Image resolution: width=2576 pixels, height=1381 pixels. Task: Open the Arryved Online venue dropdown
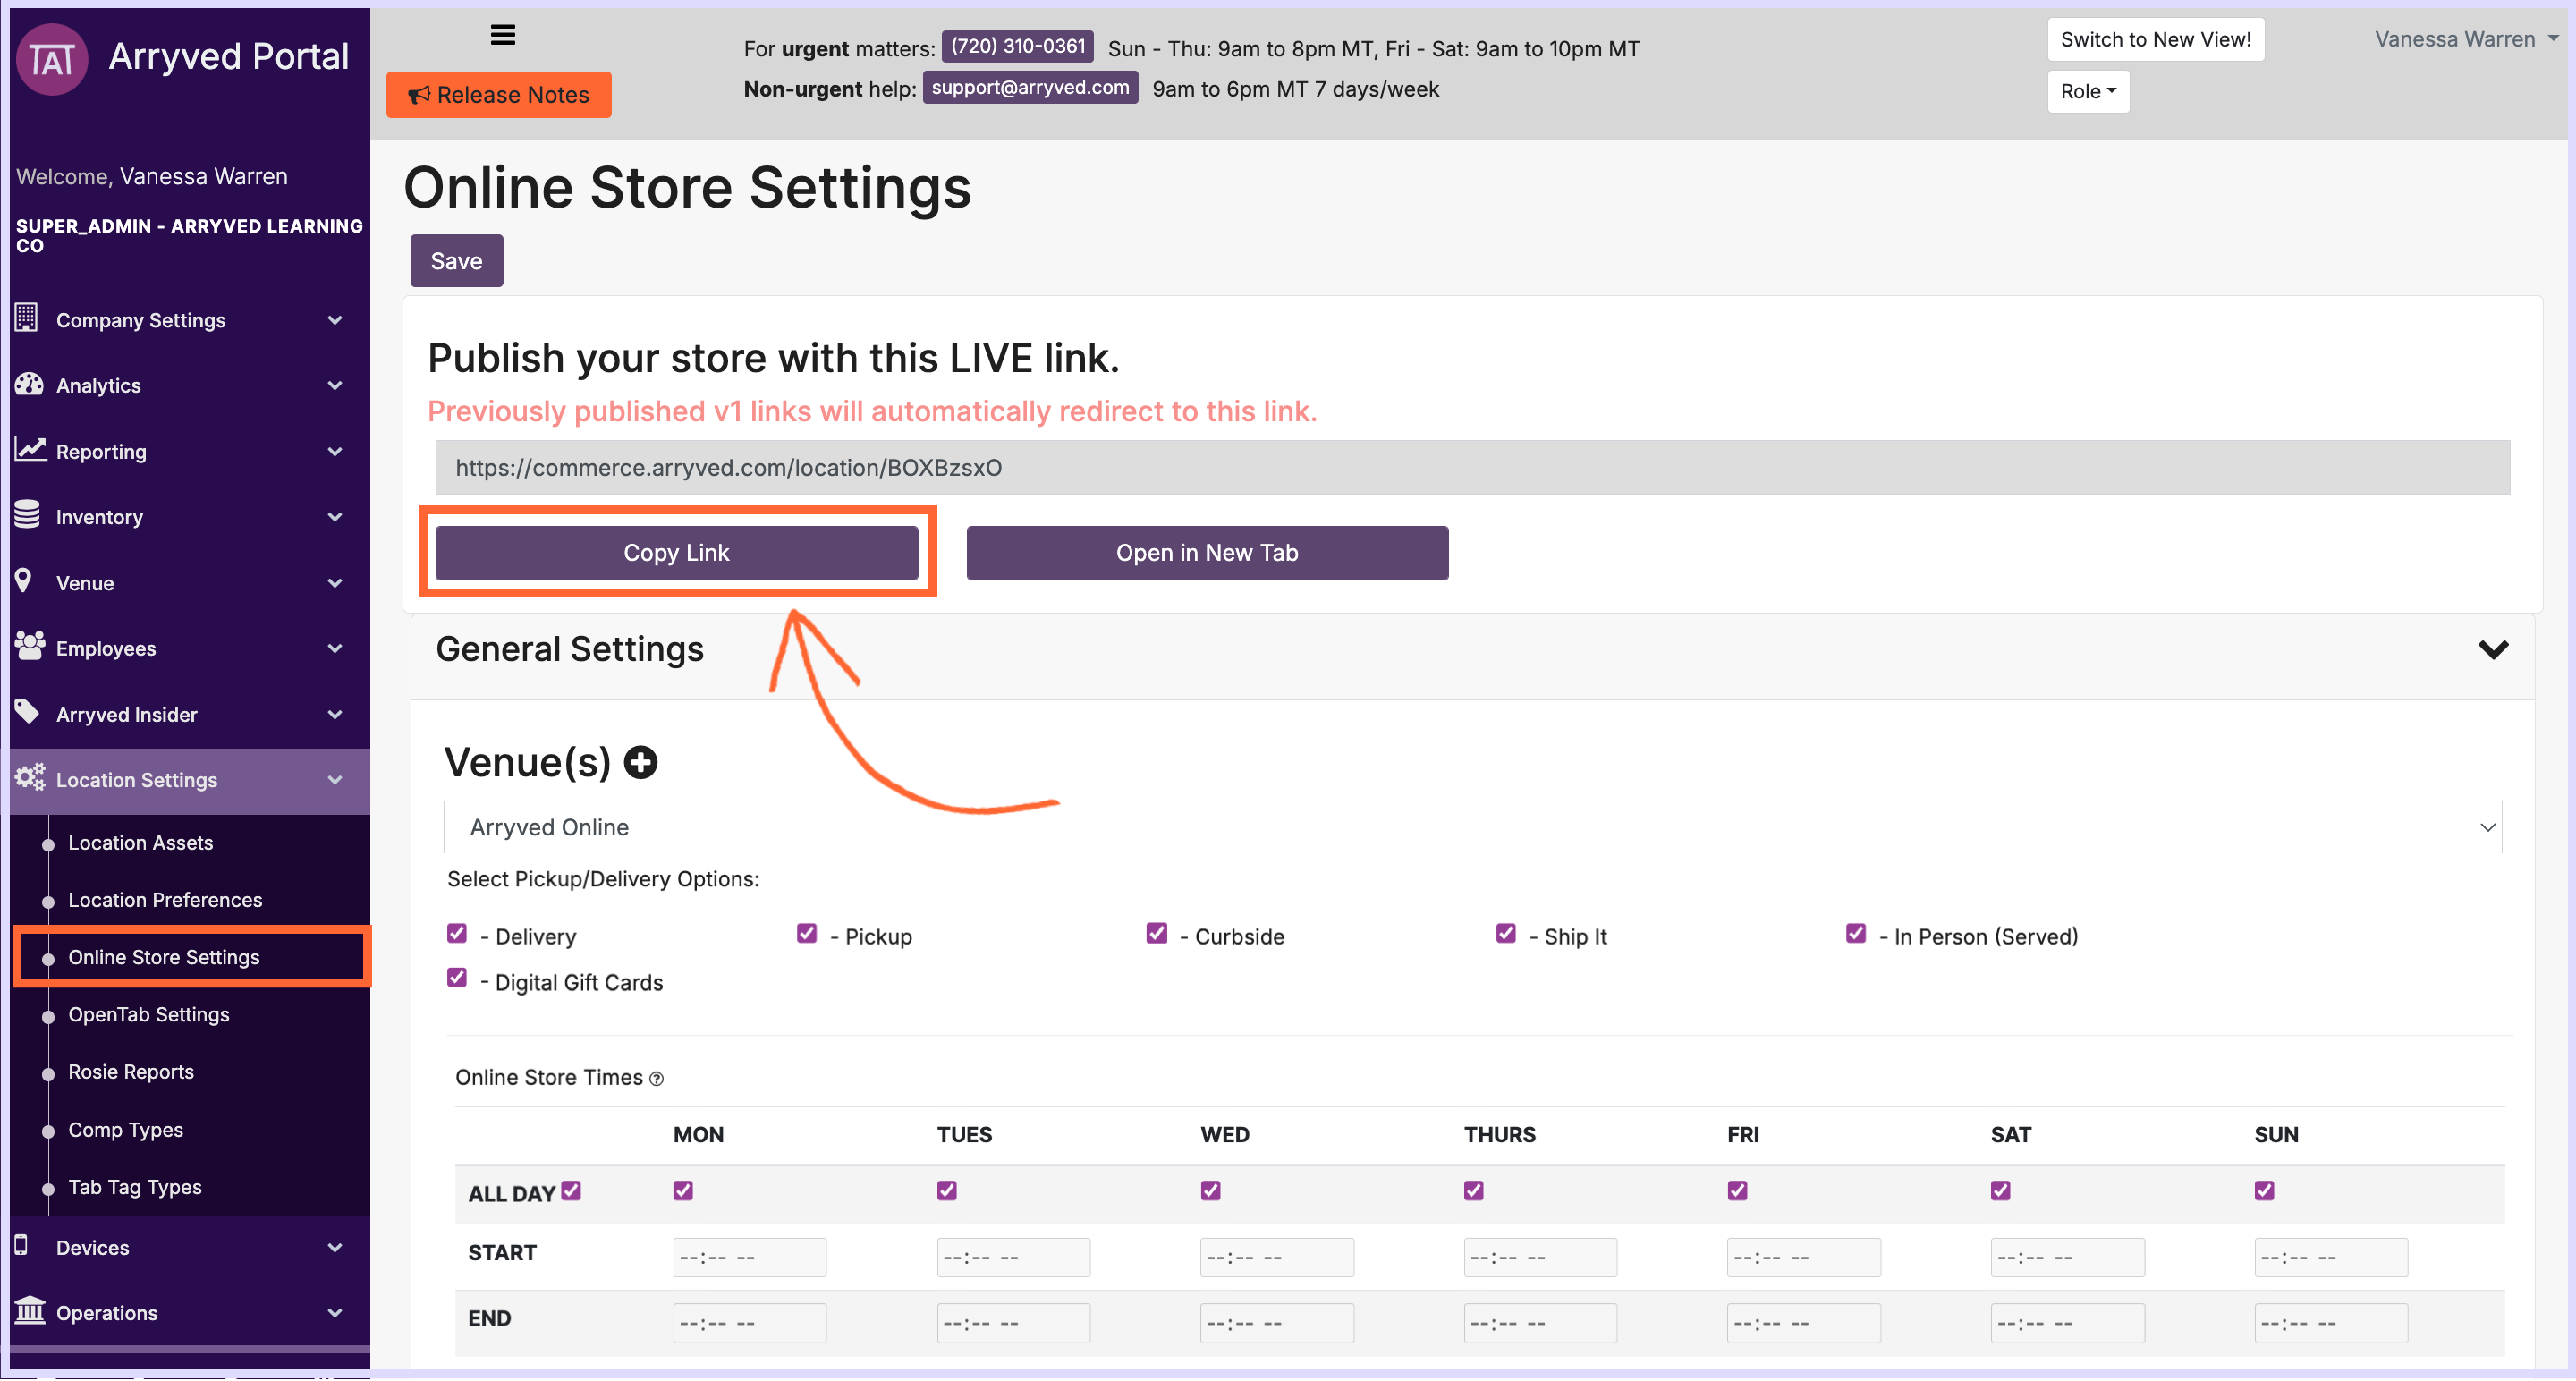(x=1472, y=828)
